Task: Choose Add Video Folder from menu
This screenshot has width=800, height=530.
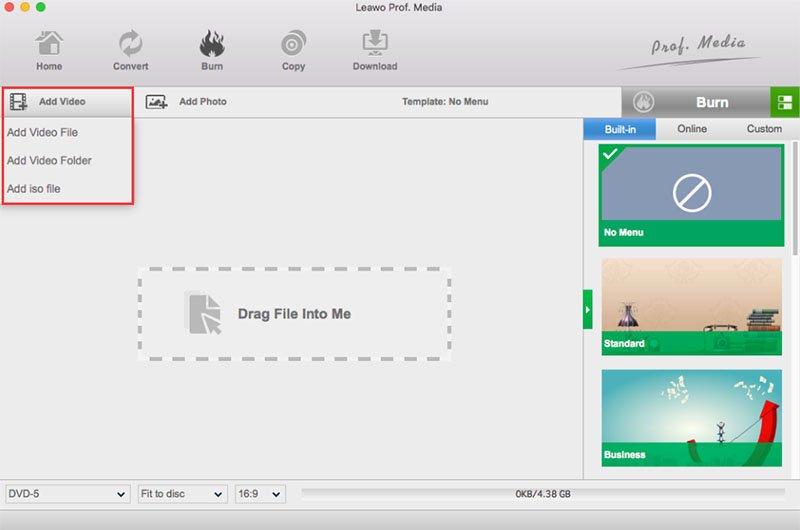Action: pos(49,160)
